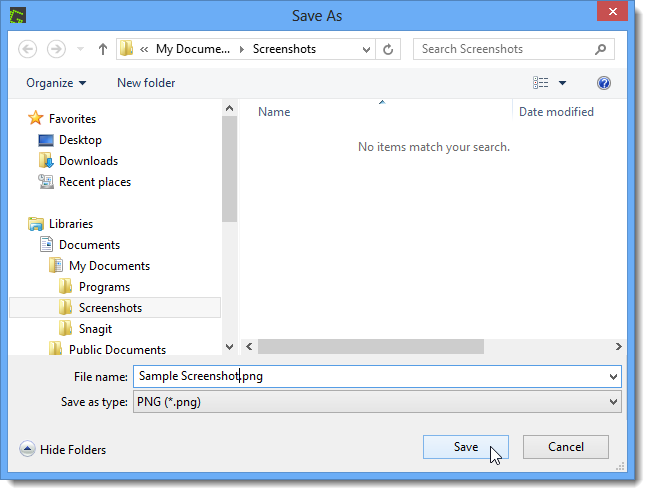Viewport: 650px width, 495px height.
Task: Click the Search Screenshots field
Action: click(514, 49)
